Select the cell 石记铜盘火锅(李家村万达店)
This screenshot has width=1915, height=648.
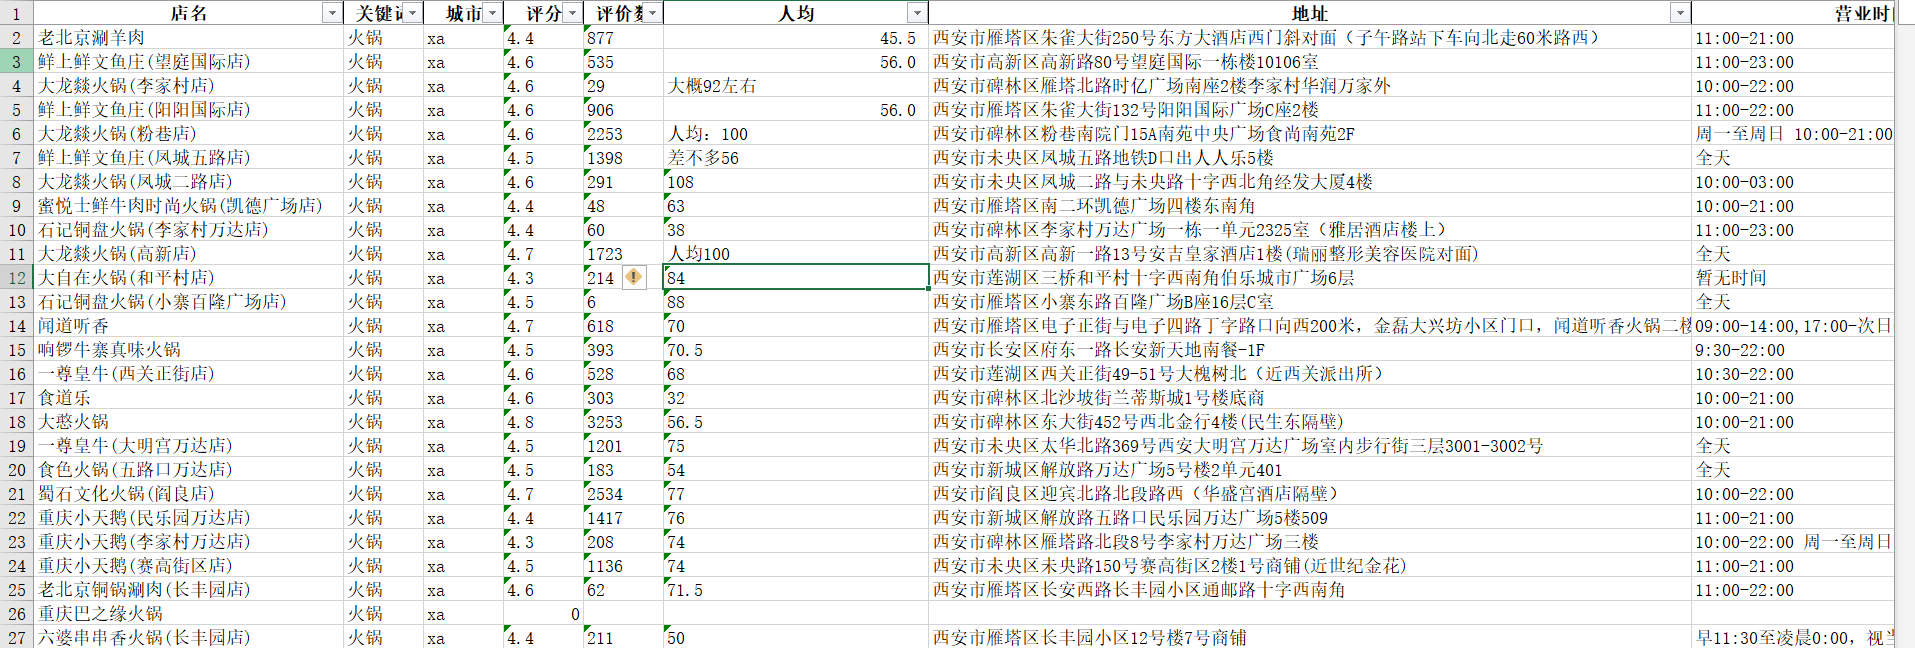[189, 230]
